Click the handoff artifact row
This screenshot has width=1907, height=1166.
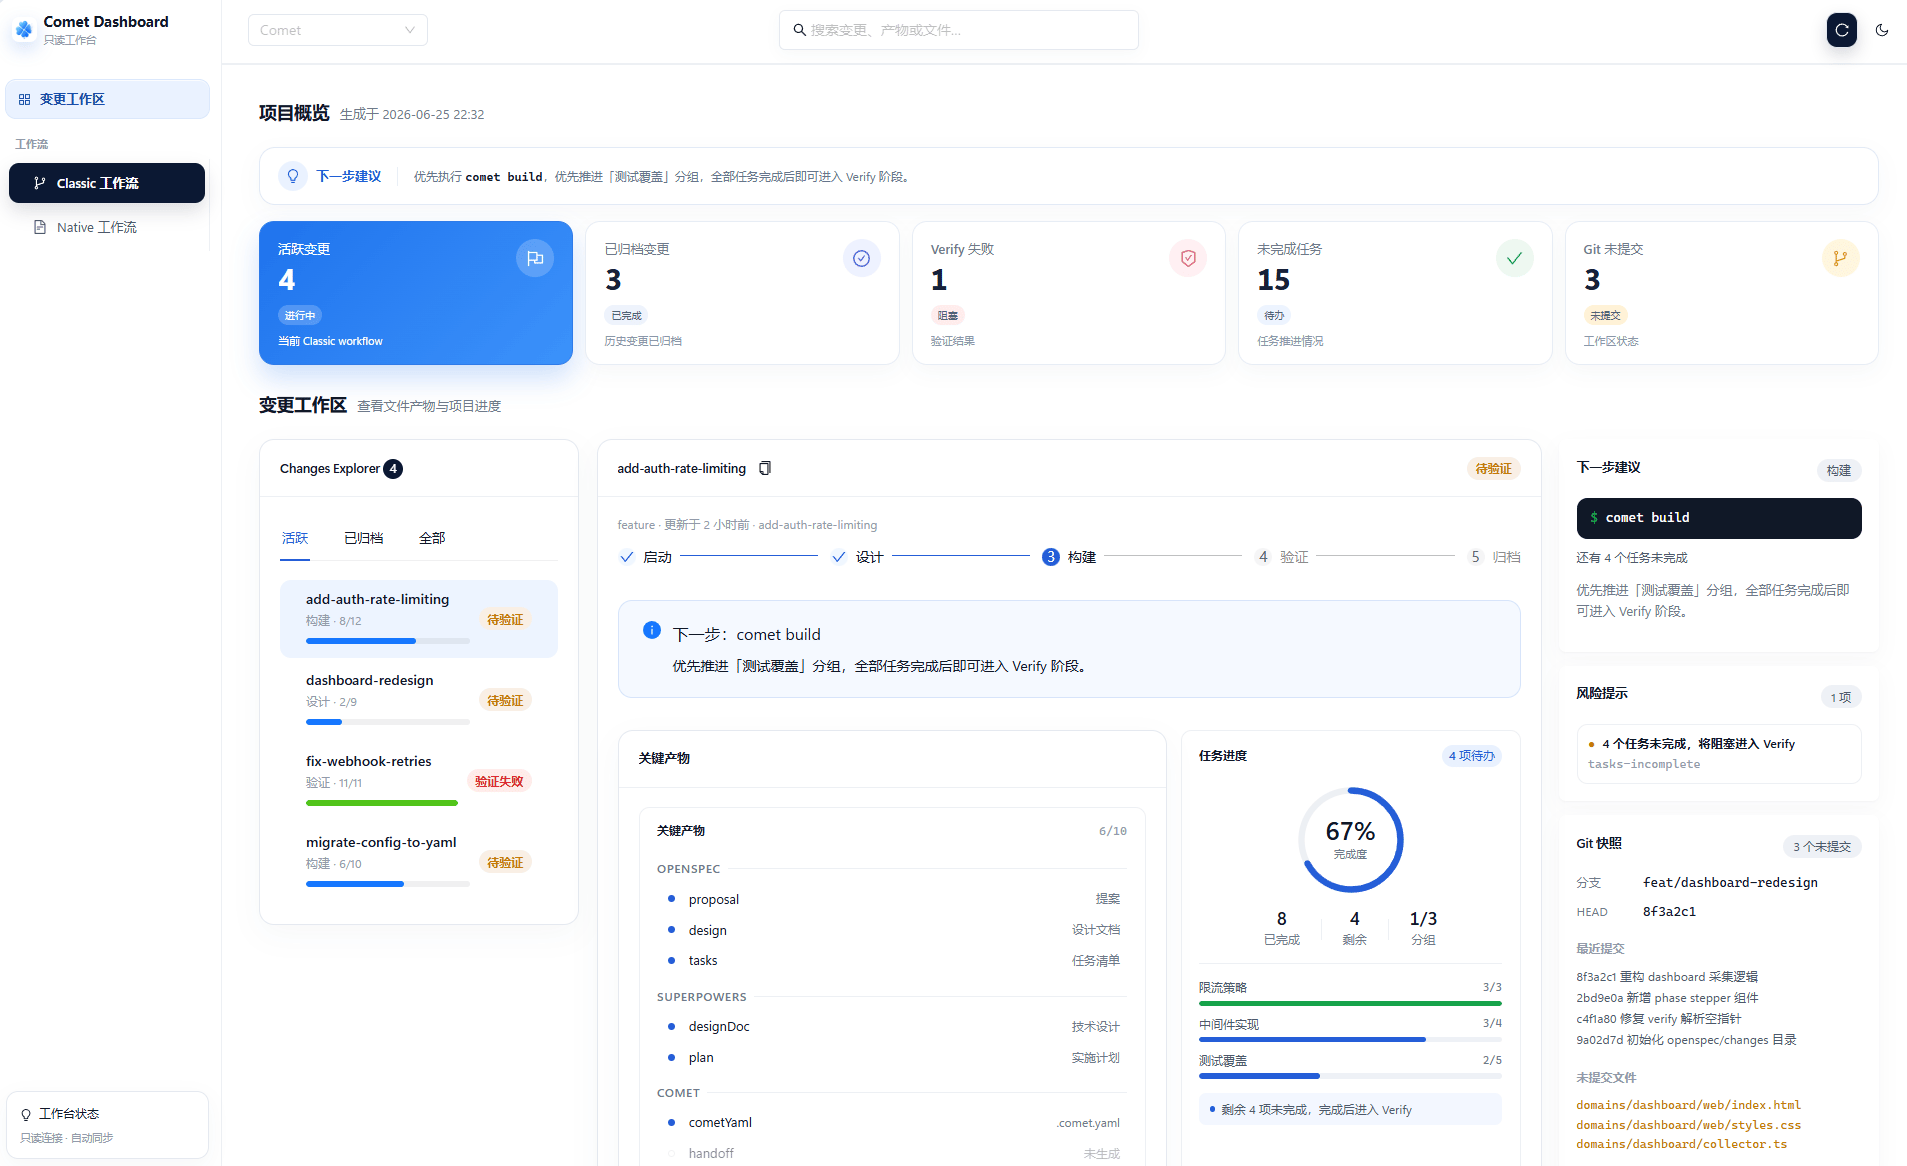892,1153
